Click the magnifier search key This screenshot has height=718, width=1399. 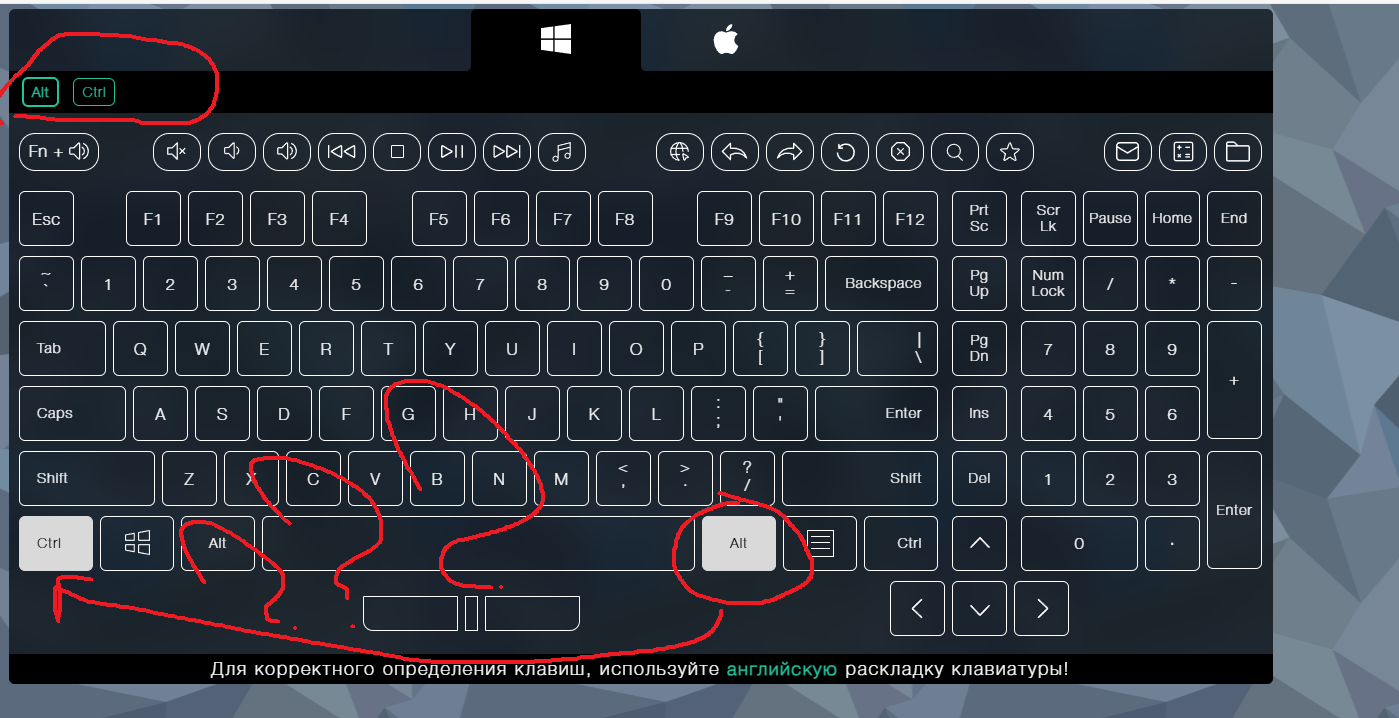tap(955, 152)
